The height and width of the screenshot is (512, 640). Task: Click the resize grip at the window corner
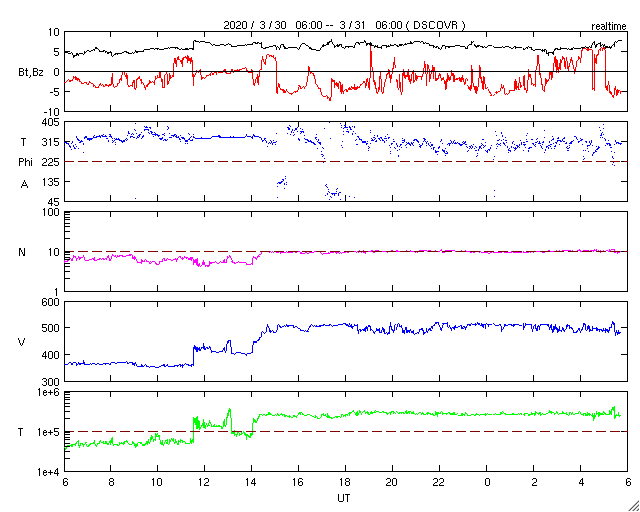tap(633, 505)
